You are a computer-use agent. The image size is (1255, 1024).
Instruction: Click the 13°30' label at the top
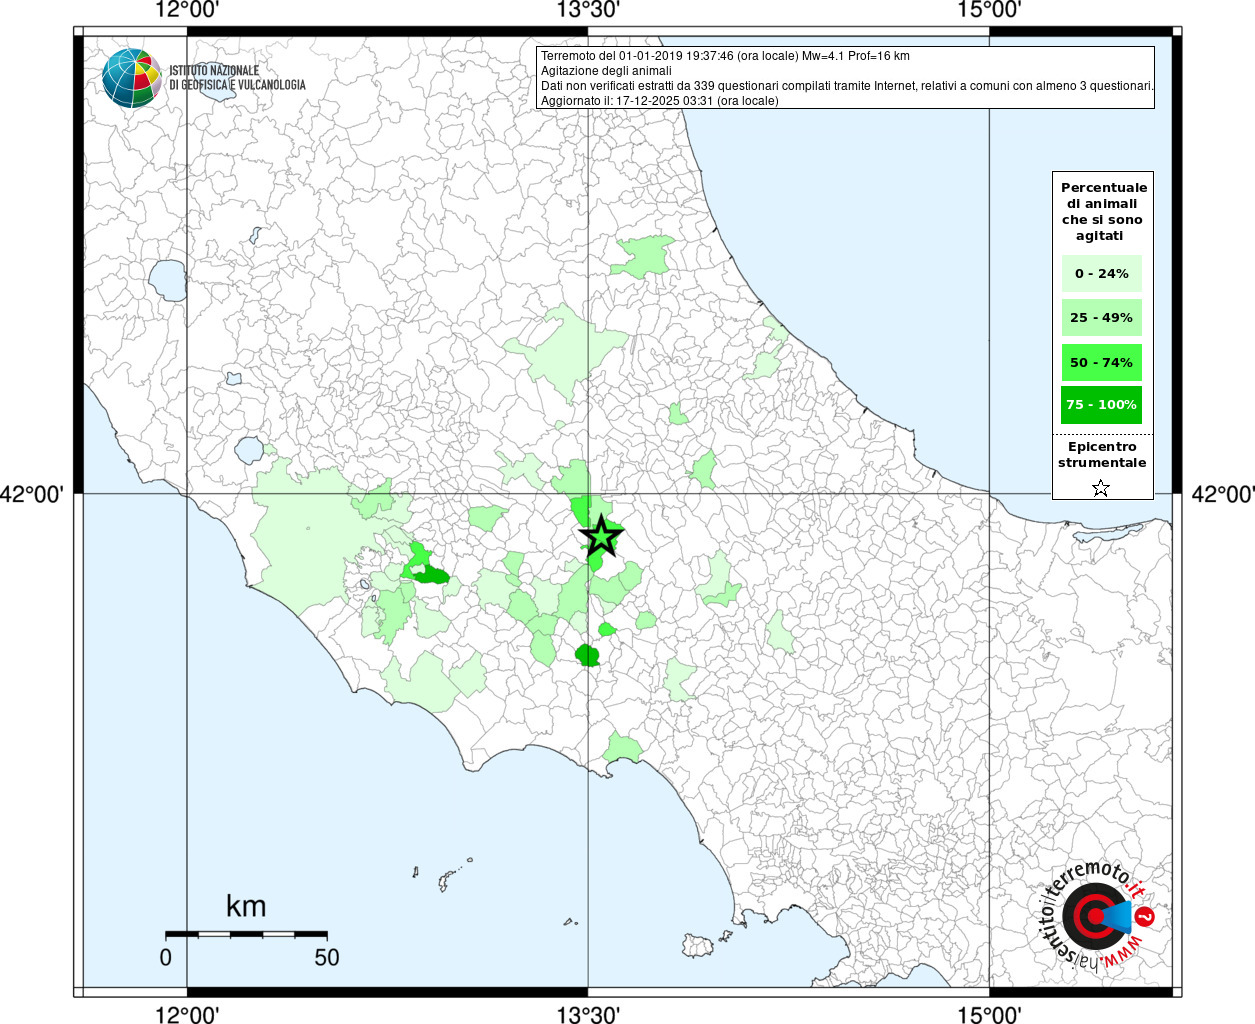point(588,10)
